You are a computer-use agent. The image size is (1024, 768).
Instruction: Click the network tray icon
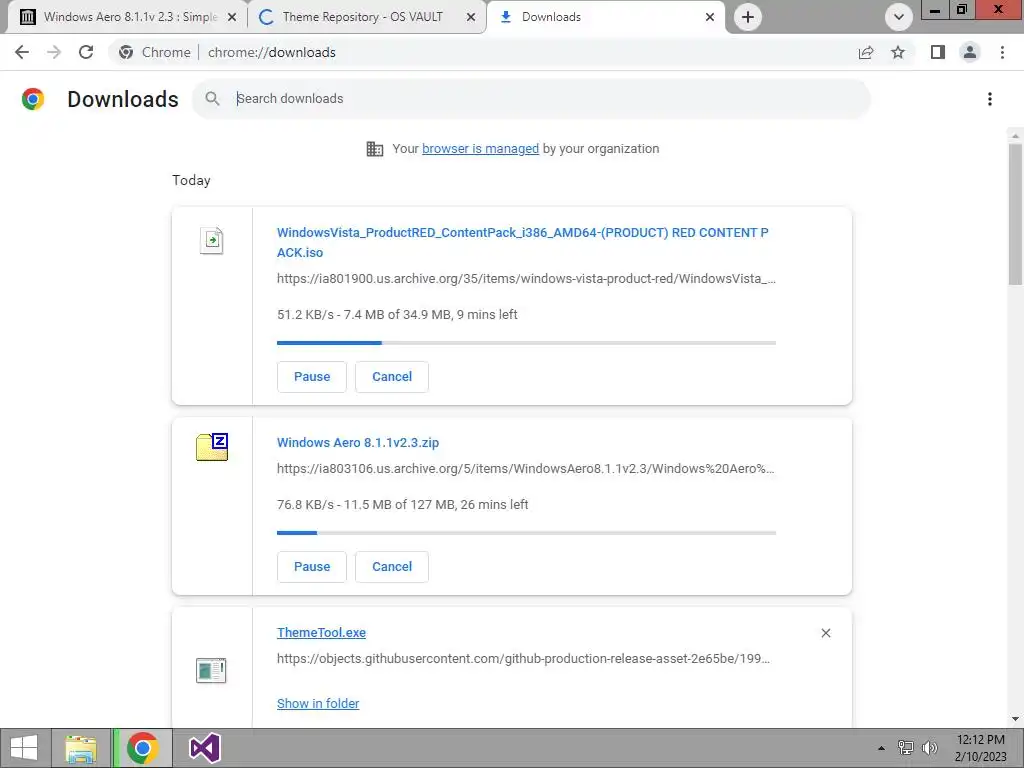[906, 748]
